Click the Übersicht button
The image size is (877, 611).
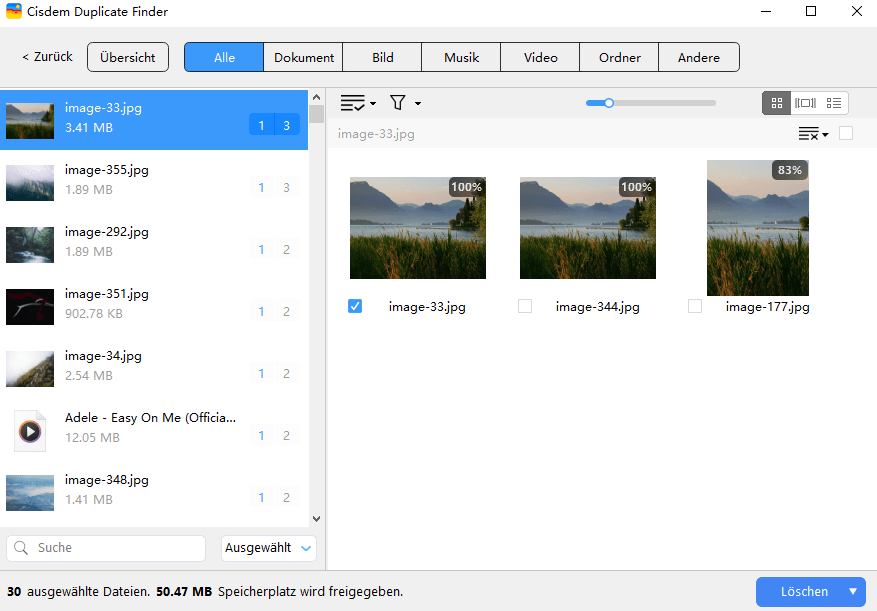(x=128, y=57)
